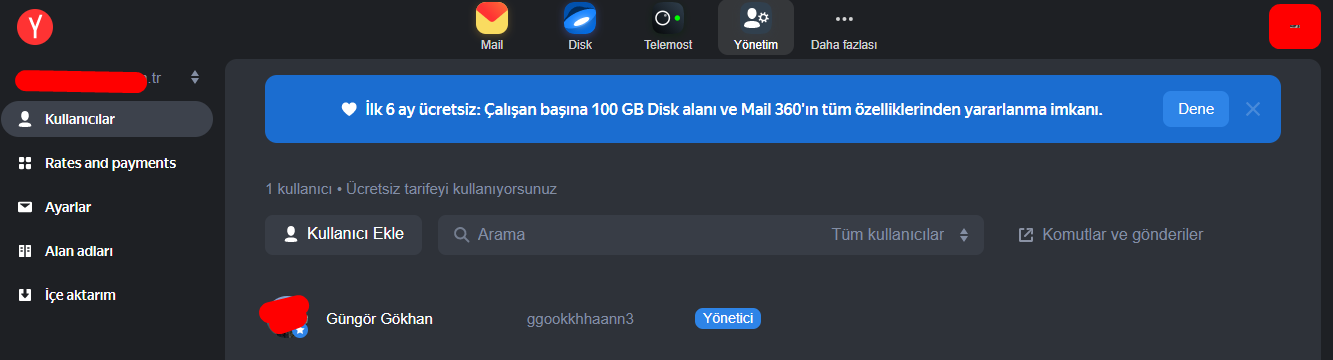
Task: Expand the organization domain selector arrows
Action: pos(195,77)
